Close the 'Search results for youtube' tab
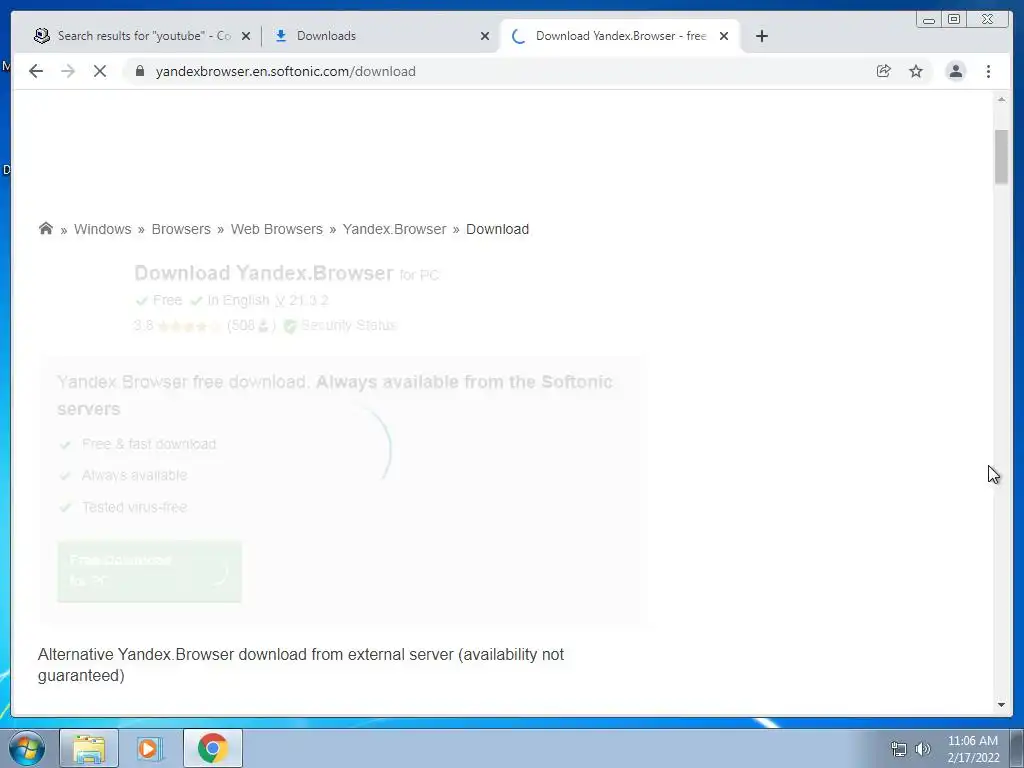 tap(246, 36)
